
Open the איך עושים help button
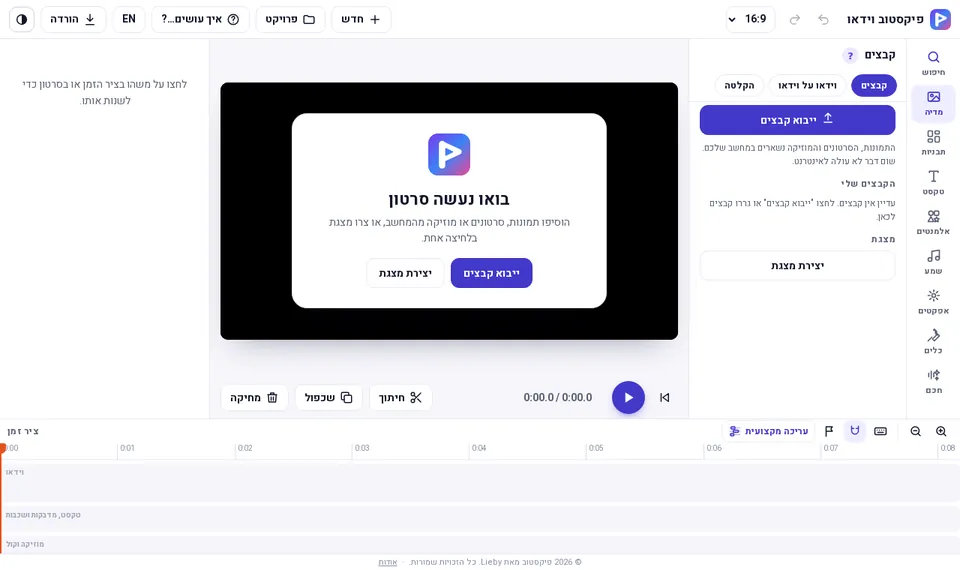[200, 20]
